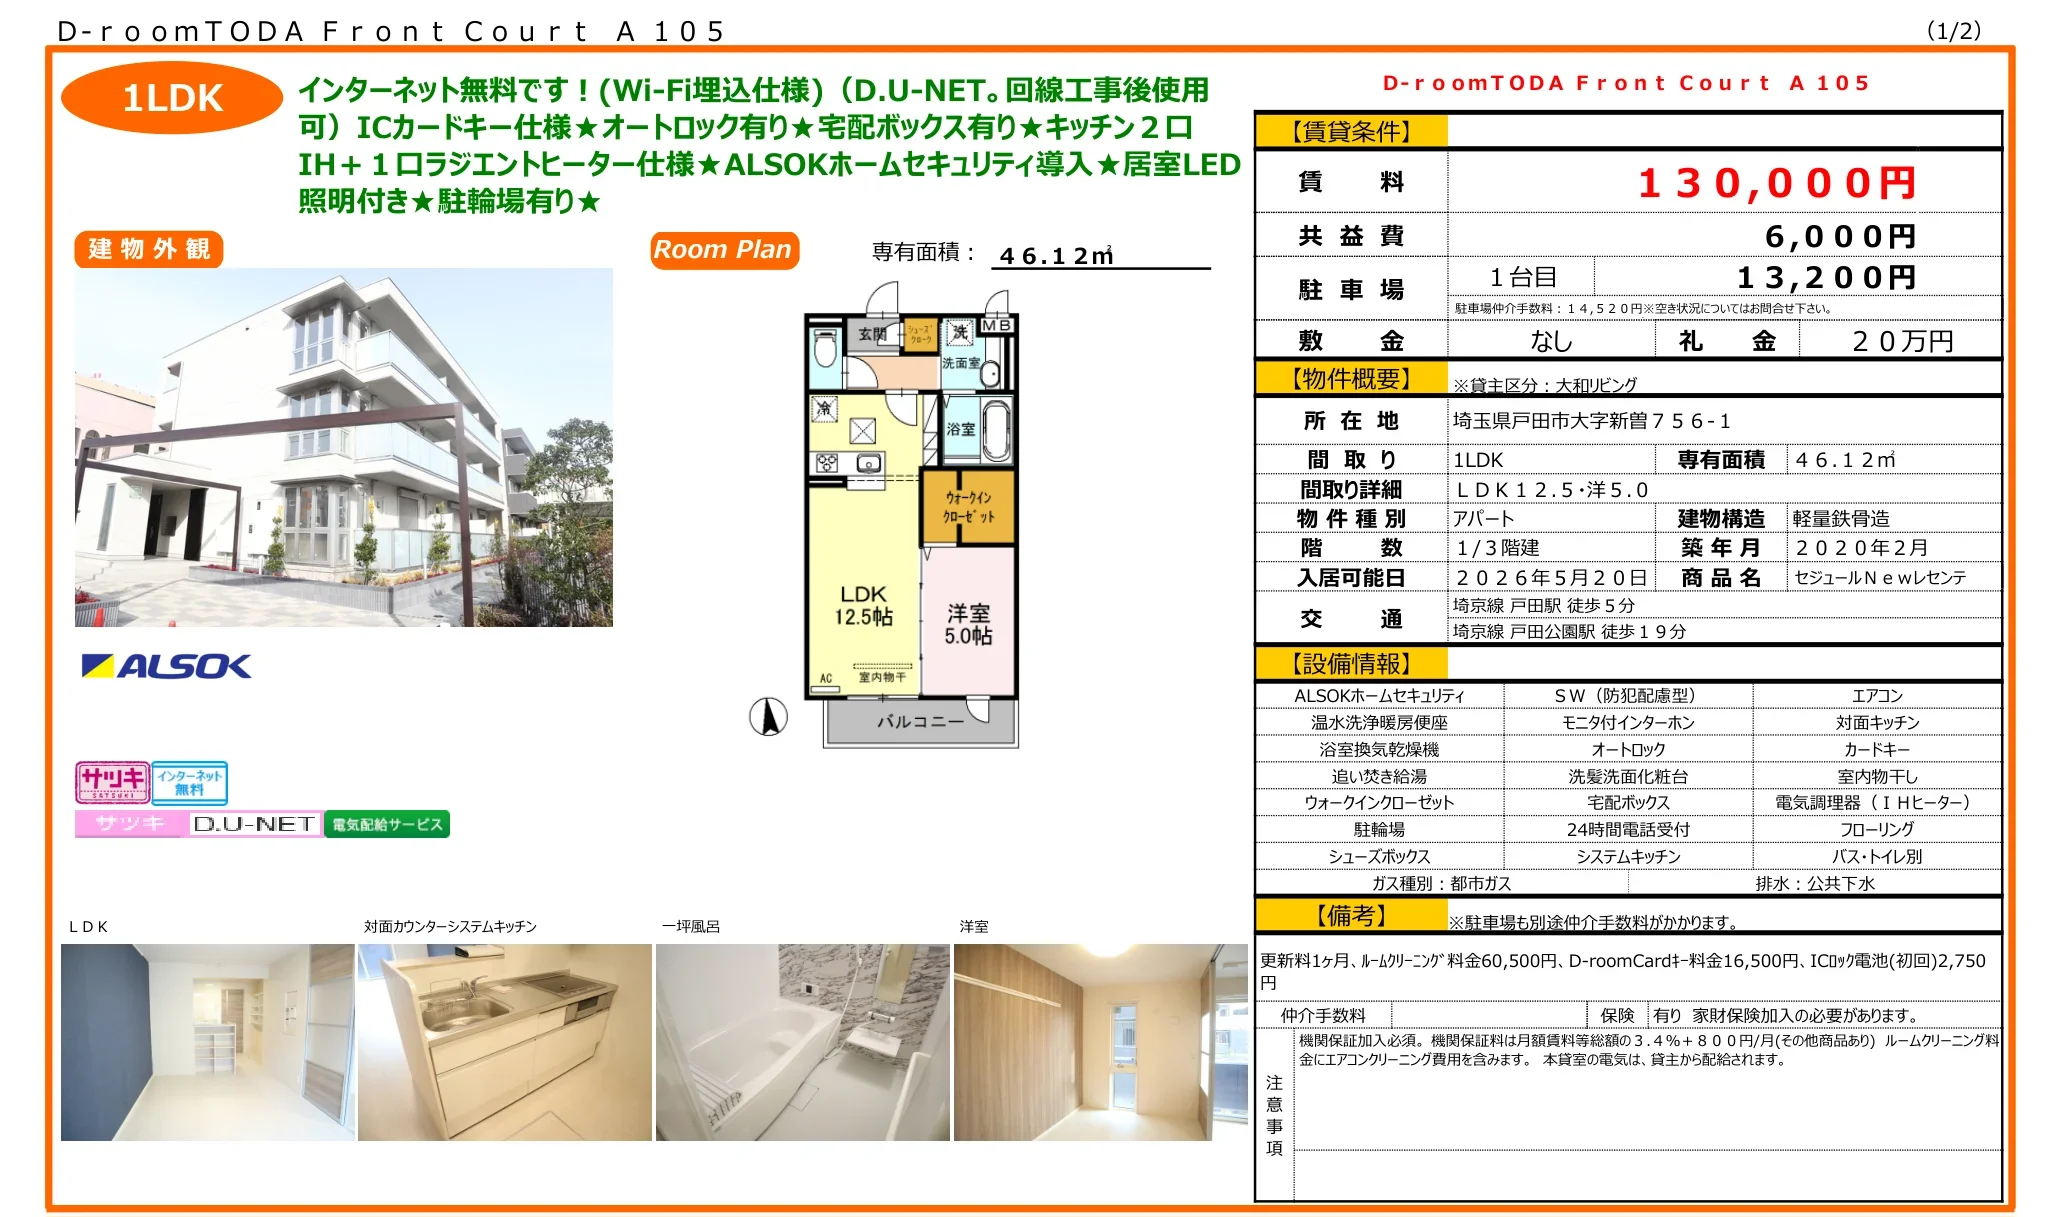This screenshot has height=1217, width=2056.
Task: Click the Room Plan orange label
Action: point(723,249)
